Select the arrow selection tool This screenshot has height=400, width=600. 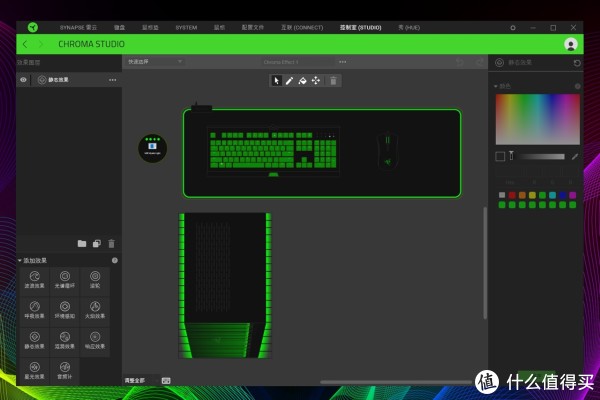click(x=276, y=80)
